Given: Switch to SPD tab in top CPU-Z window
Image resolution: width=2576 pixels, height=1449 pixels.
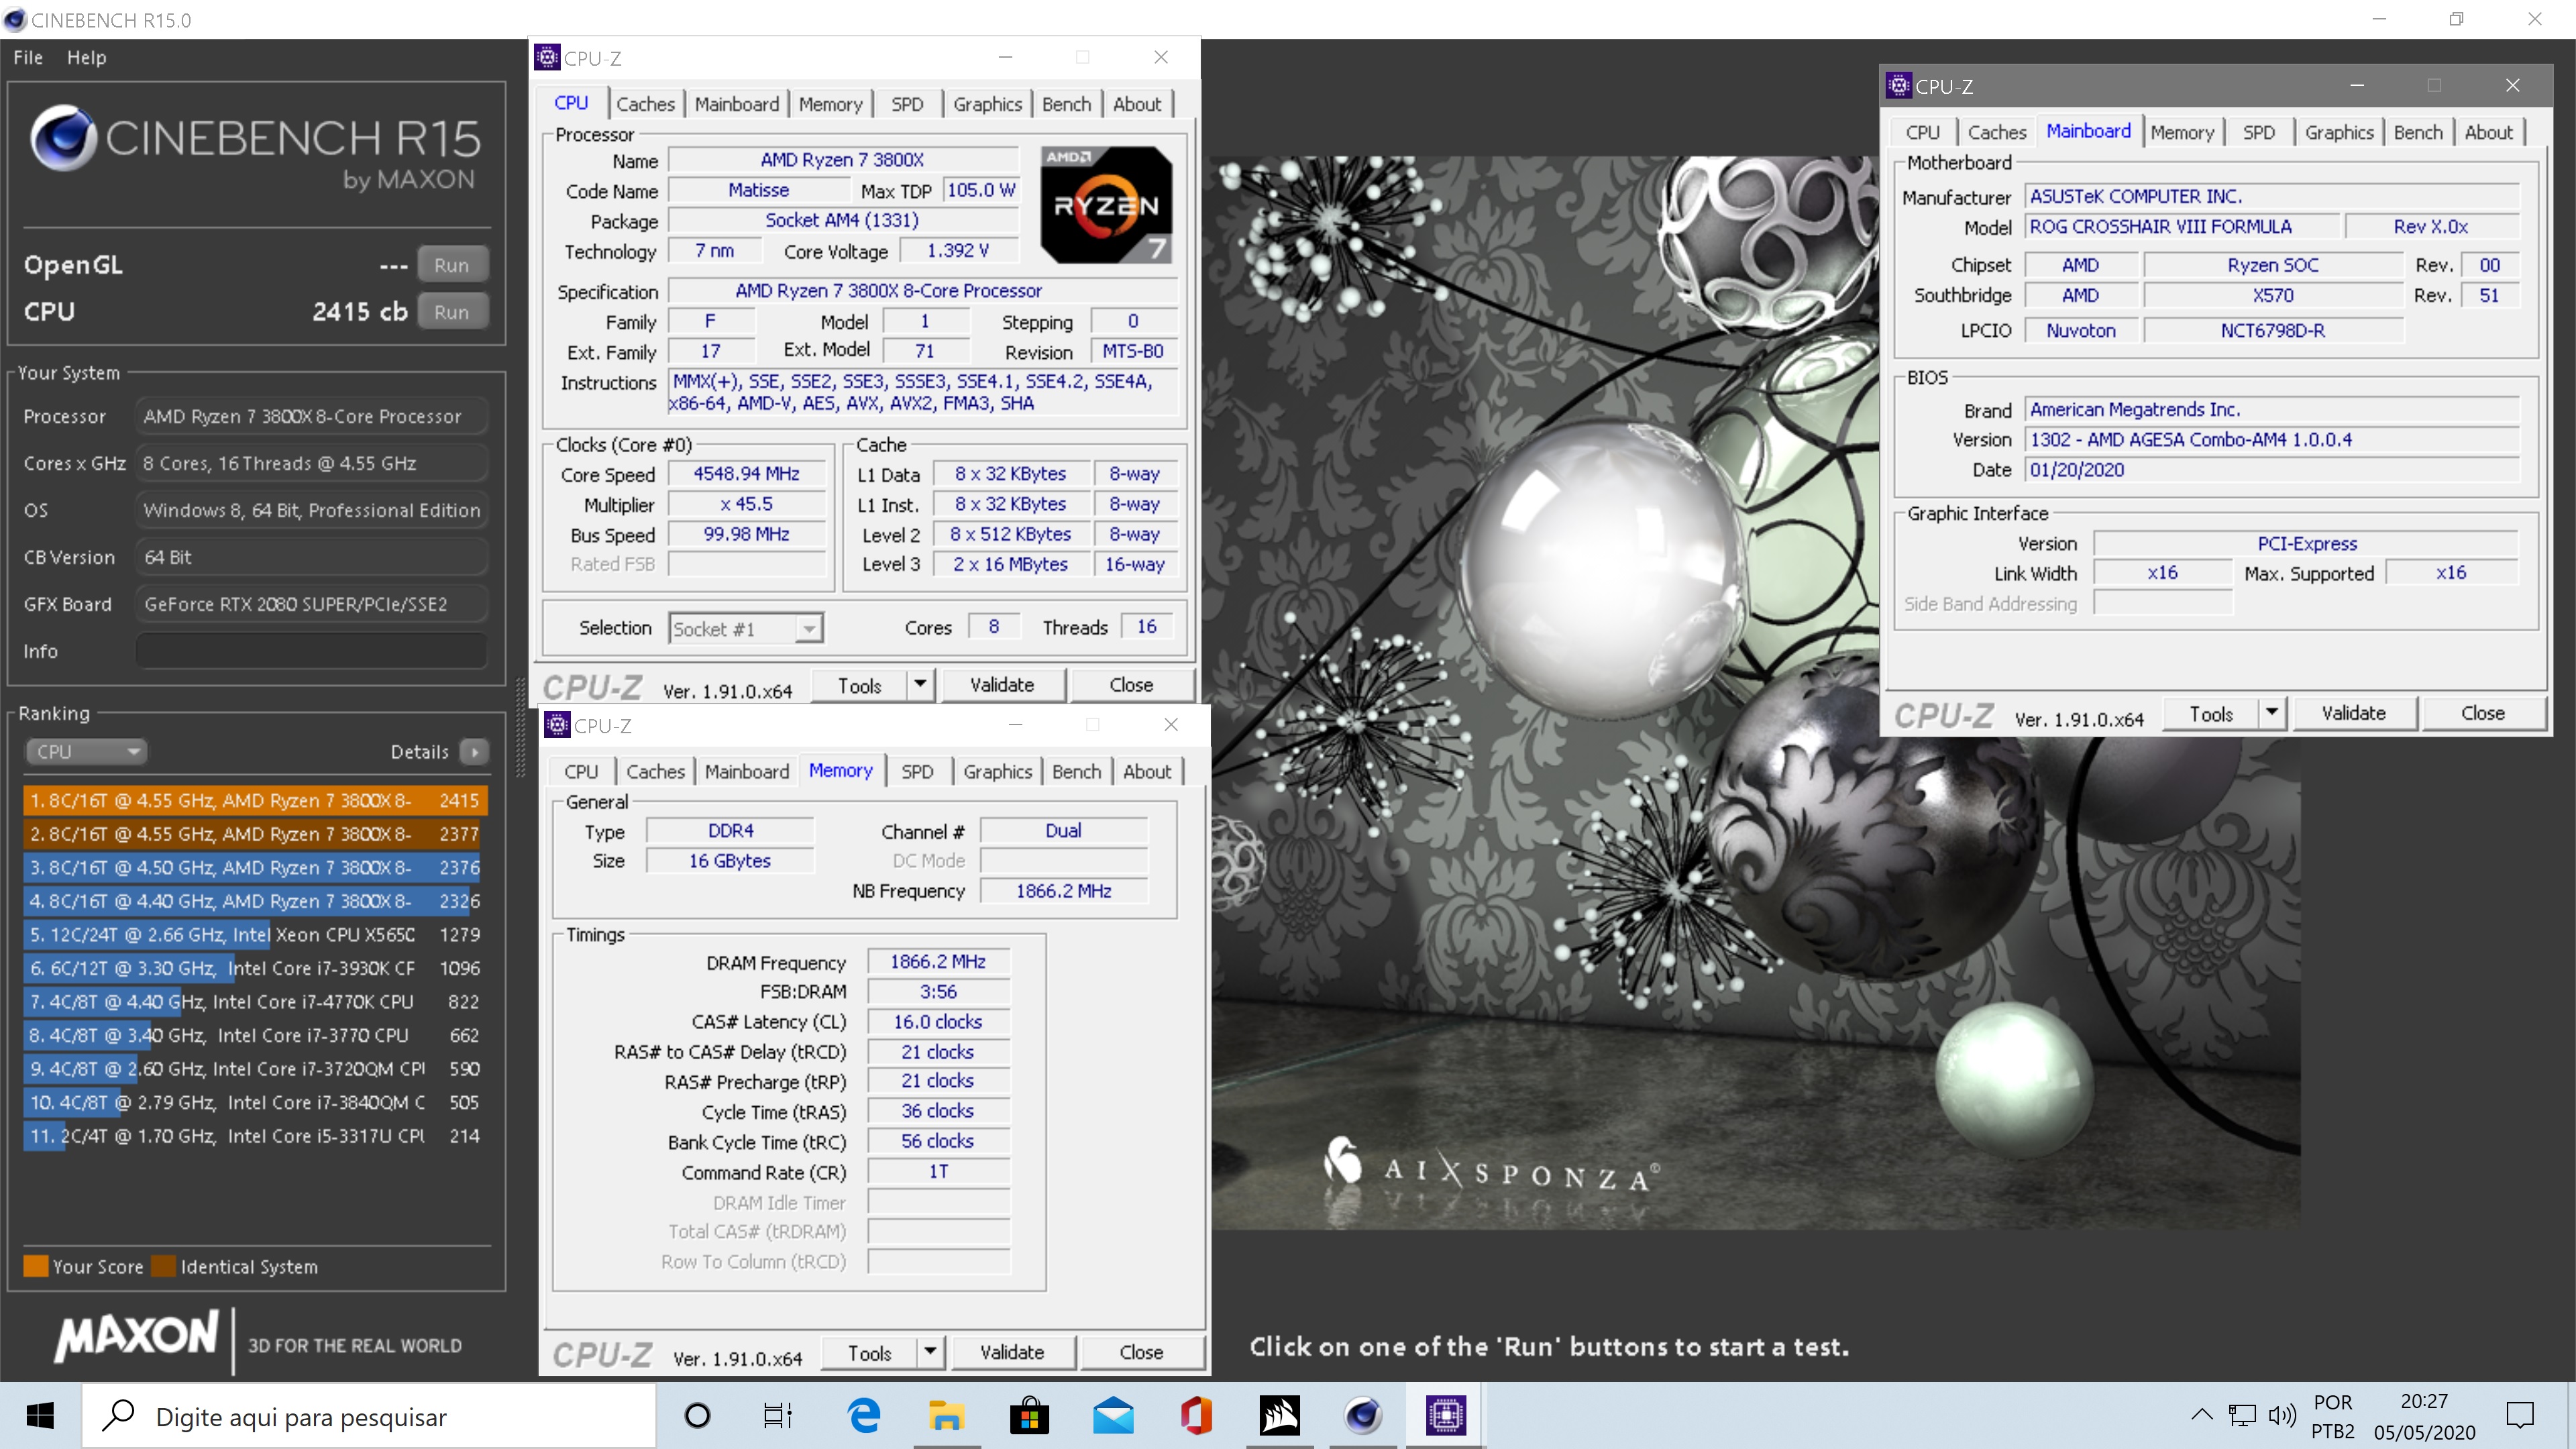Looking at the screenshot, I should click(907, 104).
